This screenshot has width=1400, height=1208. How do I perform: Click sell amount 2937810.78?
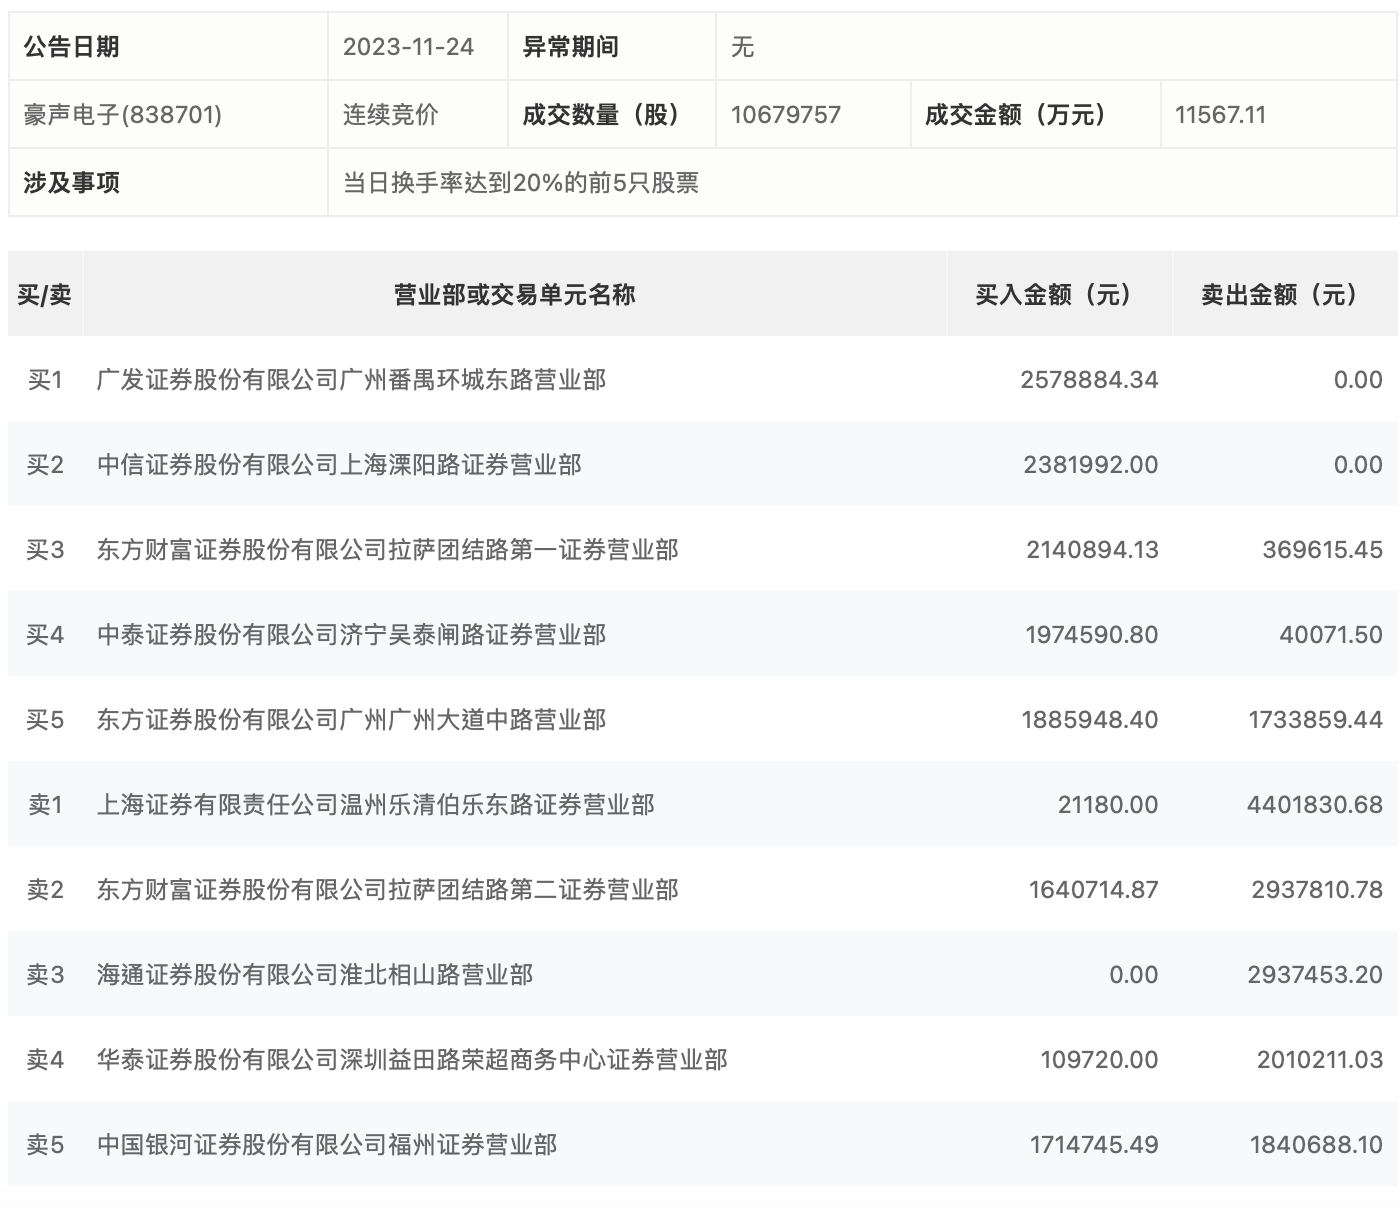pyautogui.click(x=1317, y=890)
